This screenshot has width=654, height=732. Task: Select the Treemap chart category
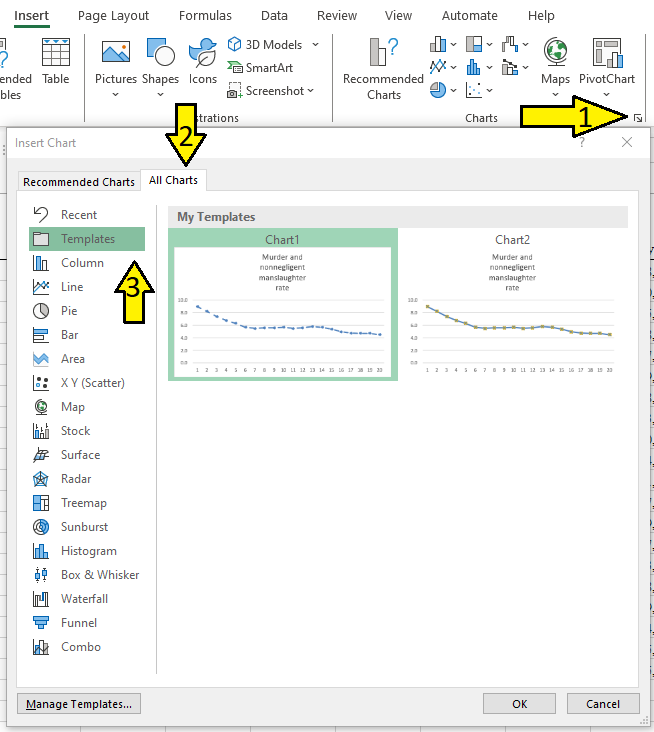(x=83, y=503)
